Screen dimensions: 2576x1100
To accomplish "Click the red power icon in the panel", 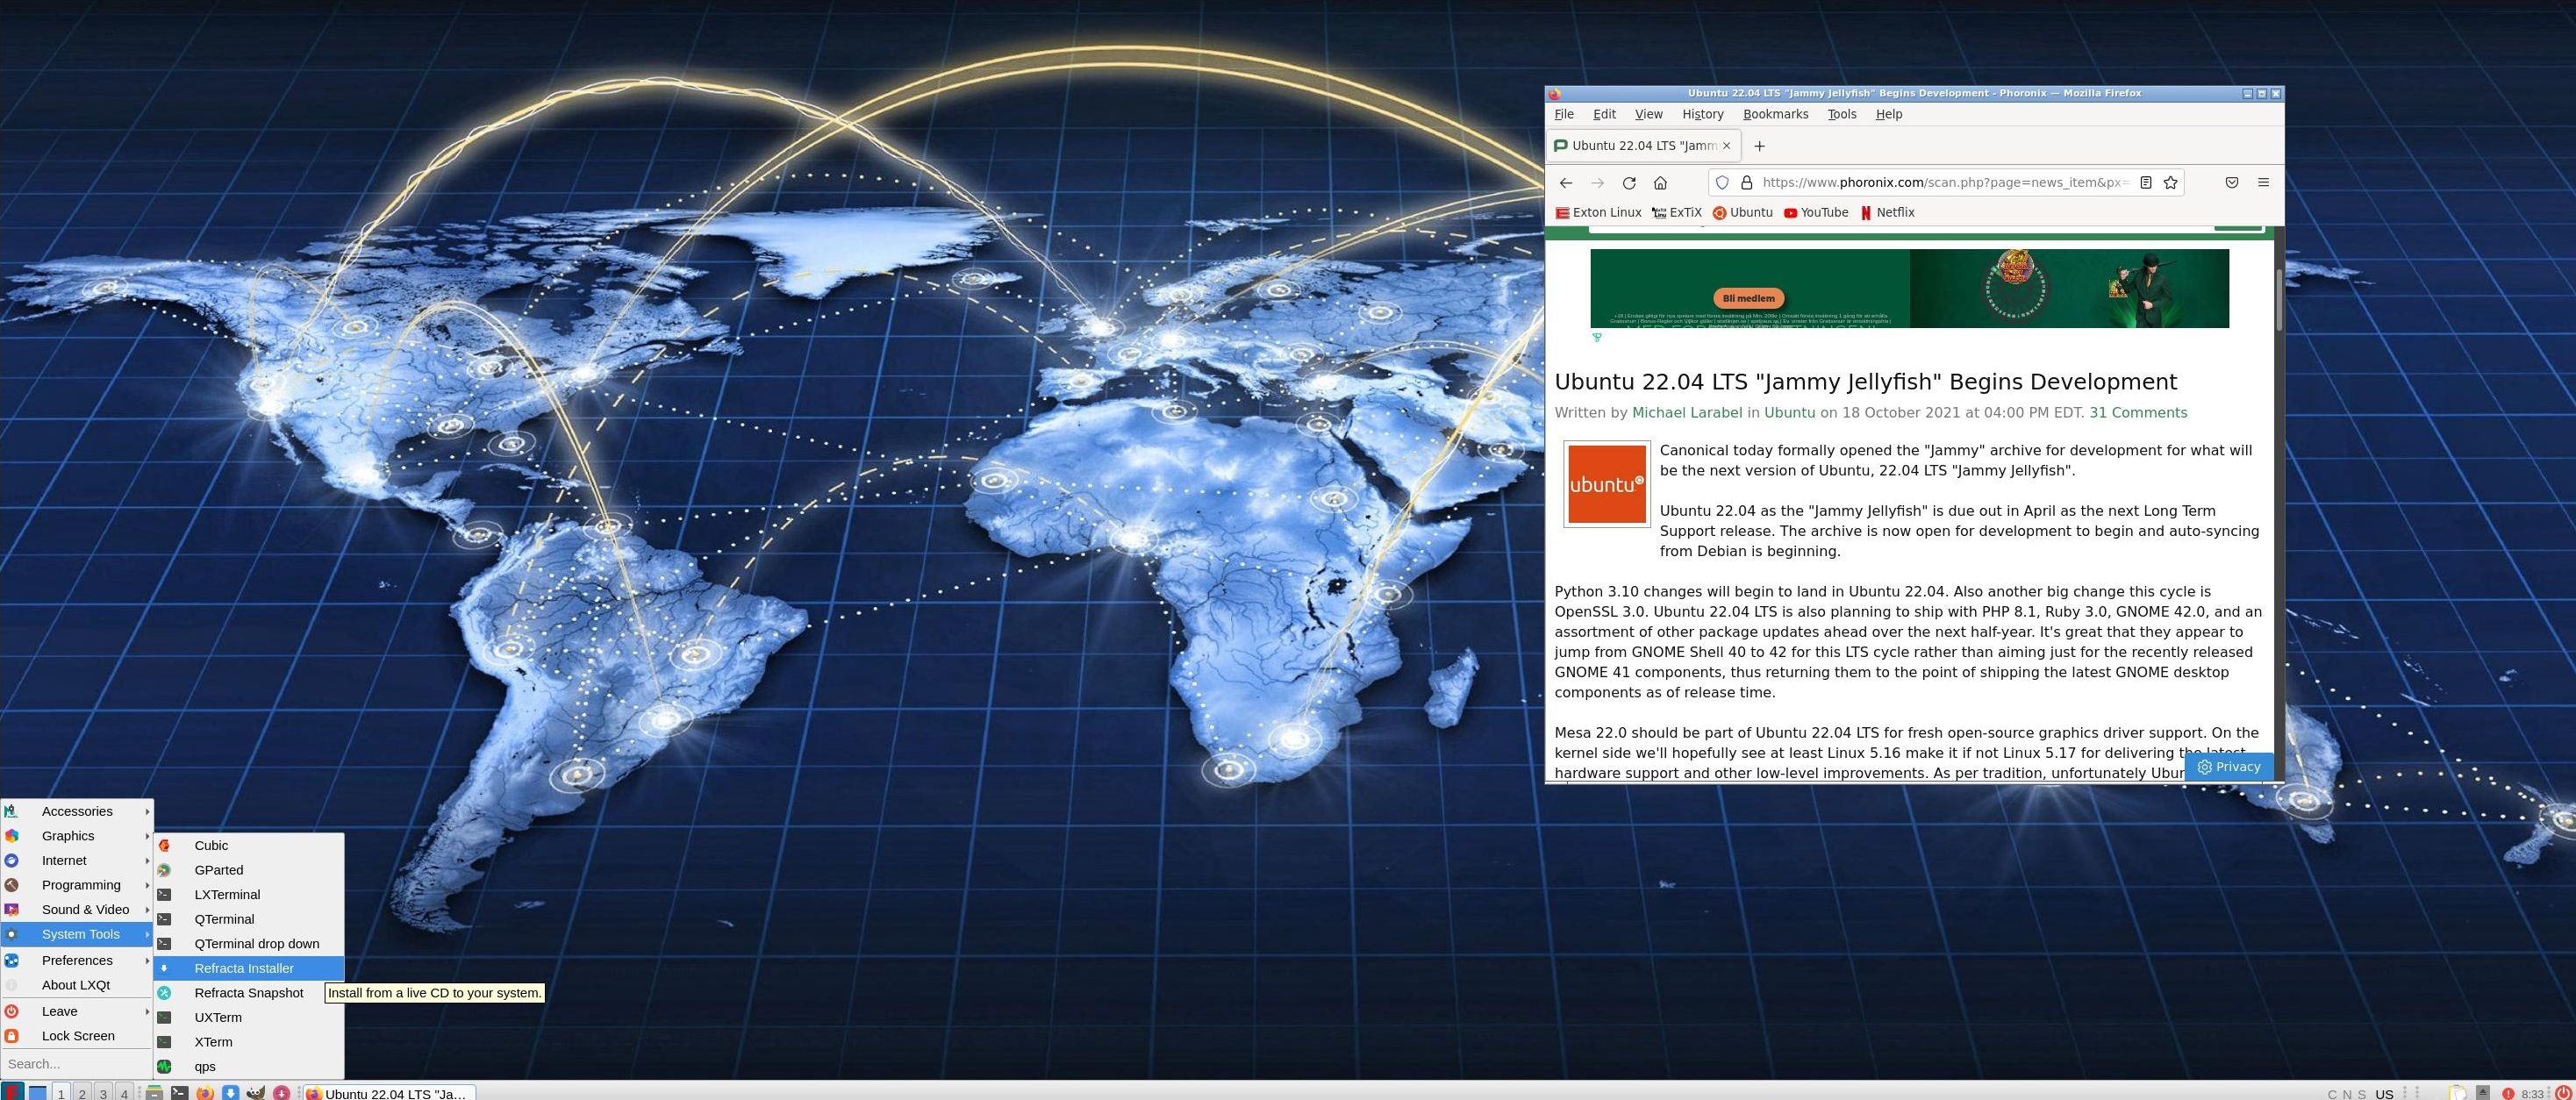I will tap(2564, 1094).
